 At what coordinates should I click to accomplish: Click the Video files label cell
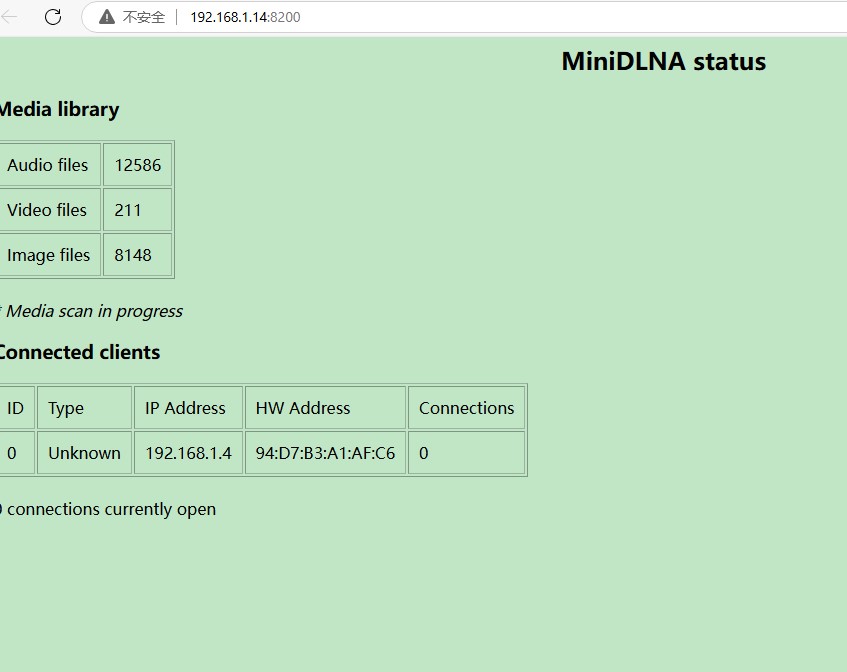pos(50,210)
